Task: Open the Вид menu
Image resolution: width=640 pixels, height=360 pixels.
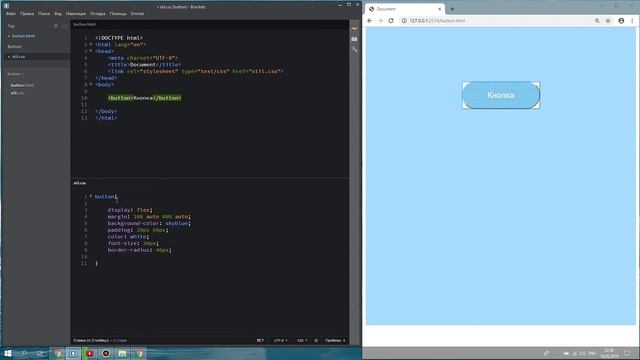Action: [58, 13]
